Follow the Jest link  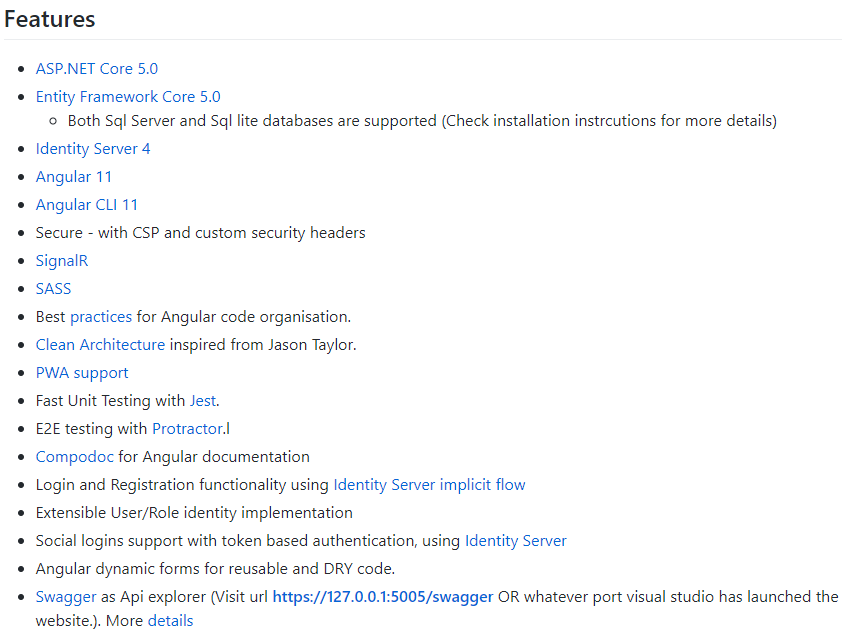pos(203,401)
